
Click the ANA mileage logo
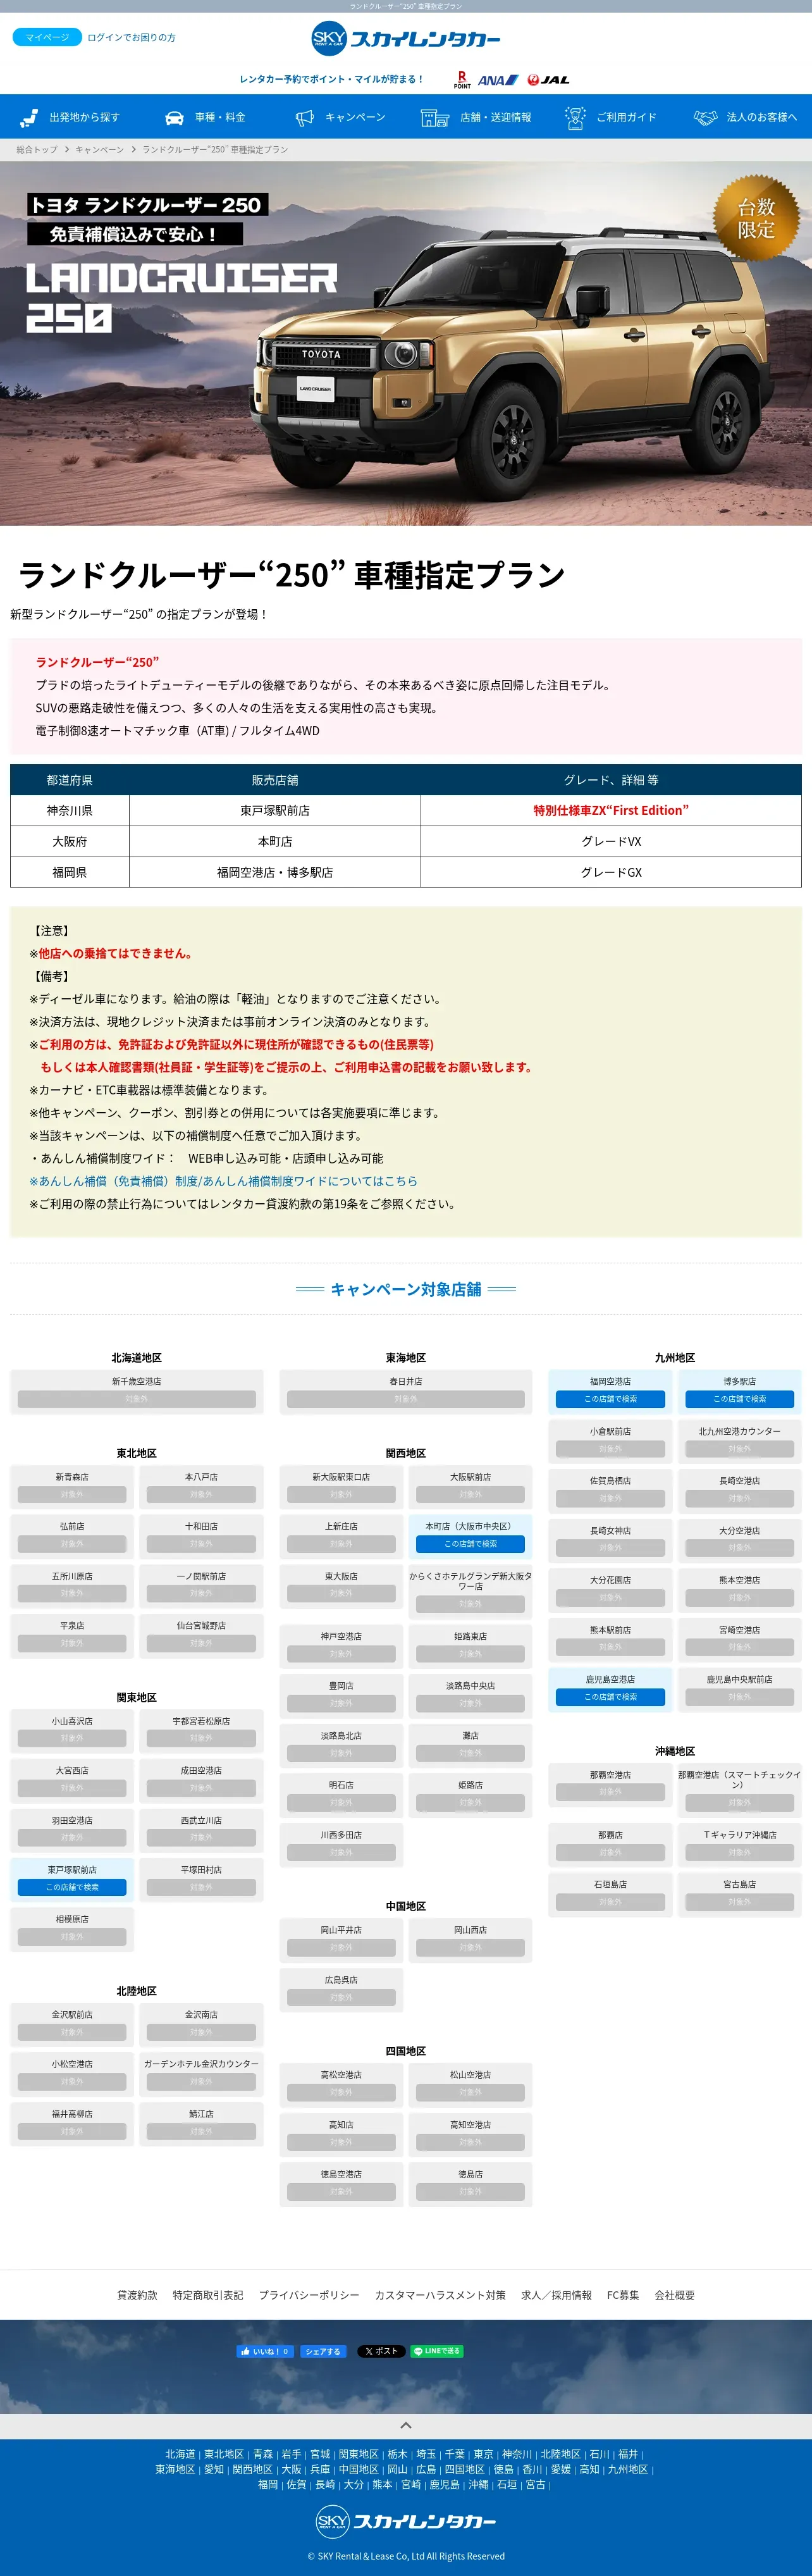[498, 80]
